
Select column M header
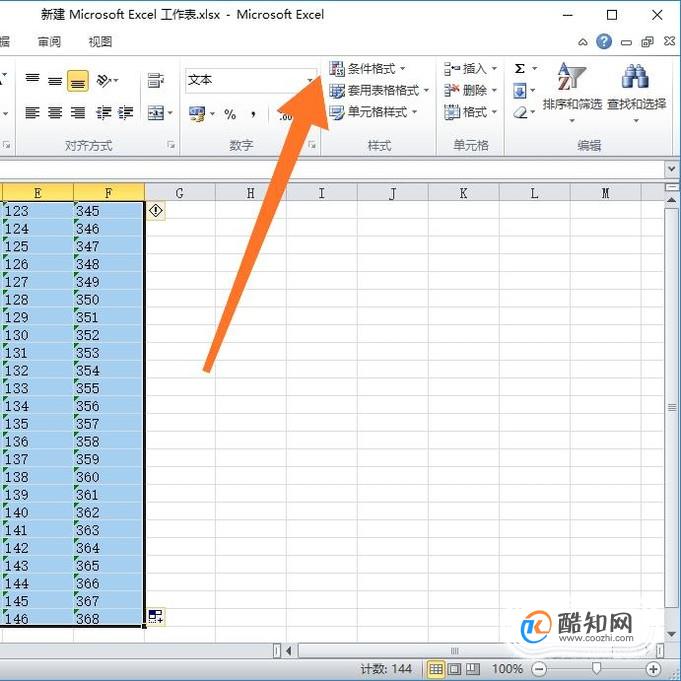[x=605, y=193]
